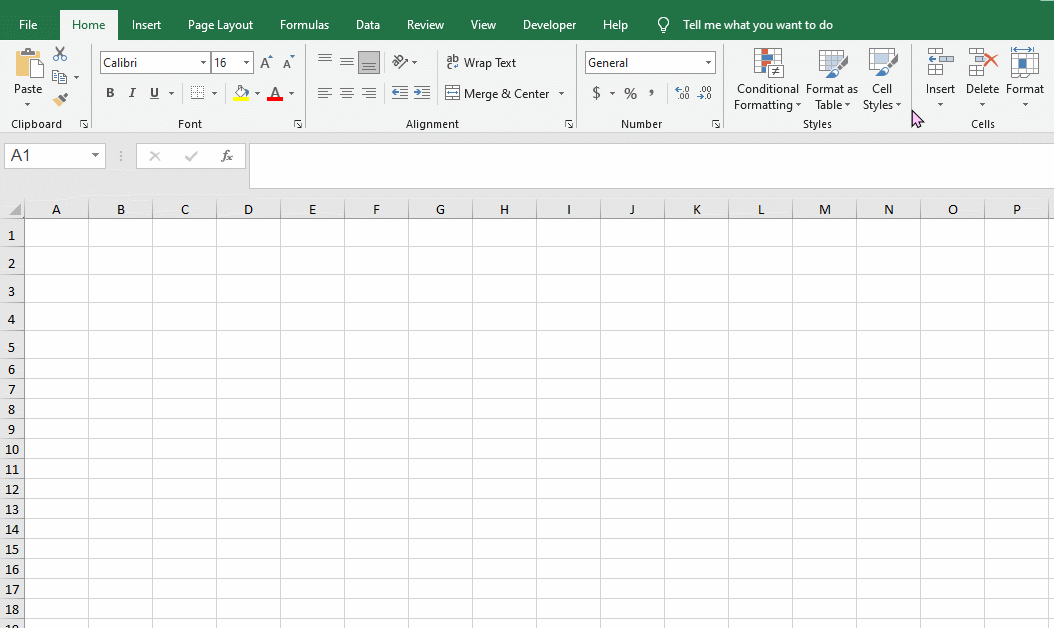Open the font name dropdown
This screenshot has width=1054, height=628.
coord(202,62)
